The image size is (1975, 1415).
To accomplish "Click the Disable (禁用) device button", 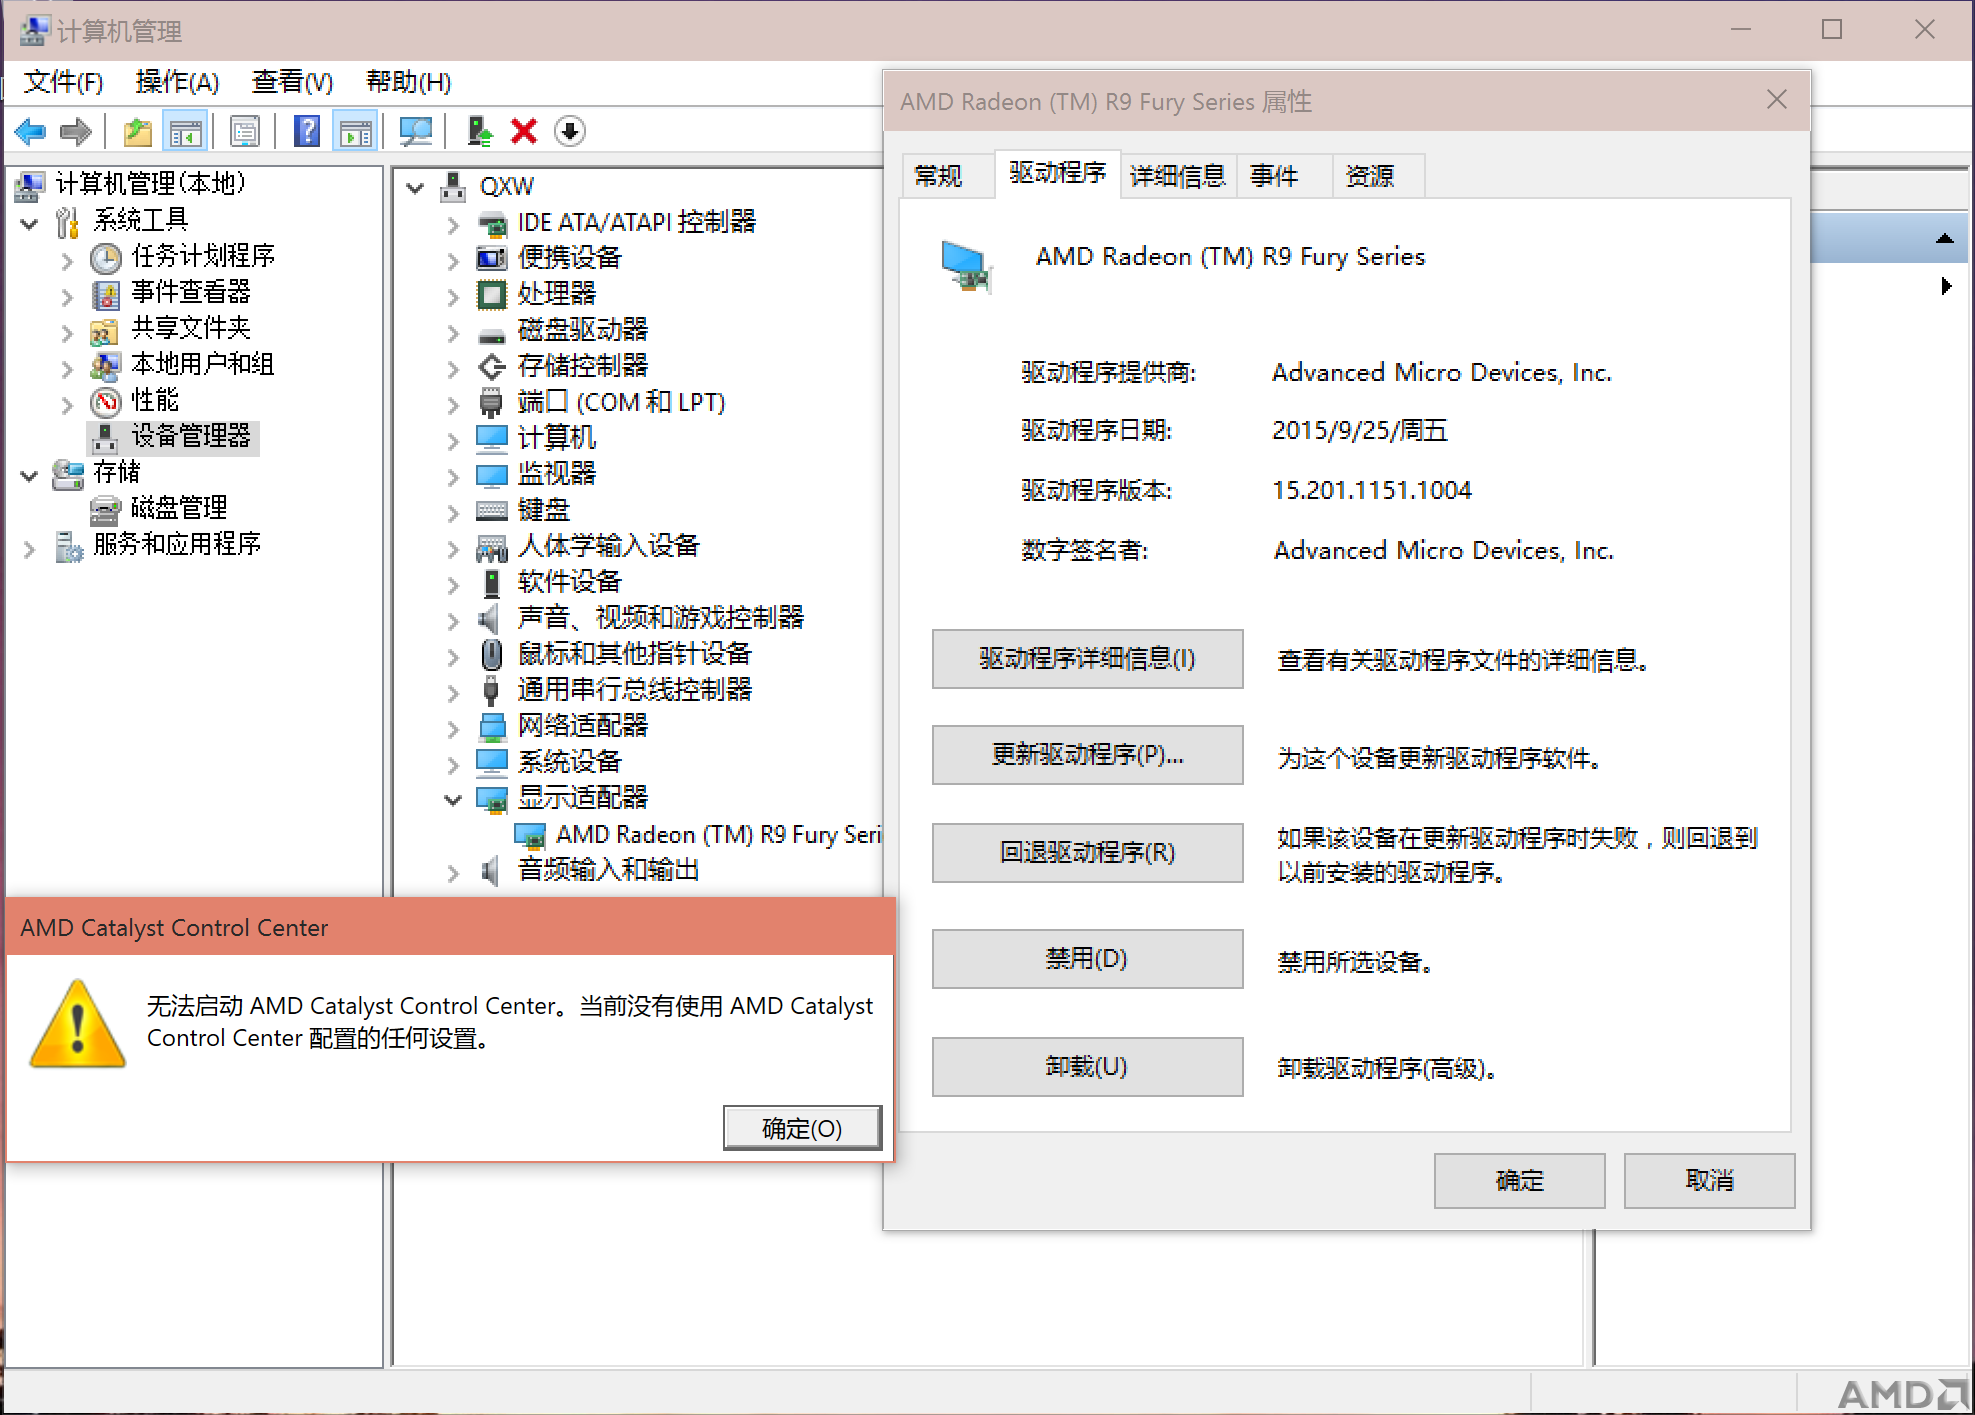I will click(1087, 959).
